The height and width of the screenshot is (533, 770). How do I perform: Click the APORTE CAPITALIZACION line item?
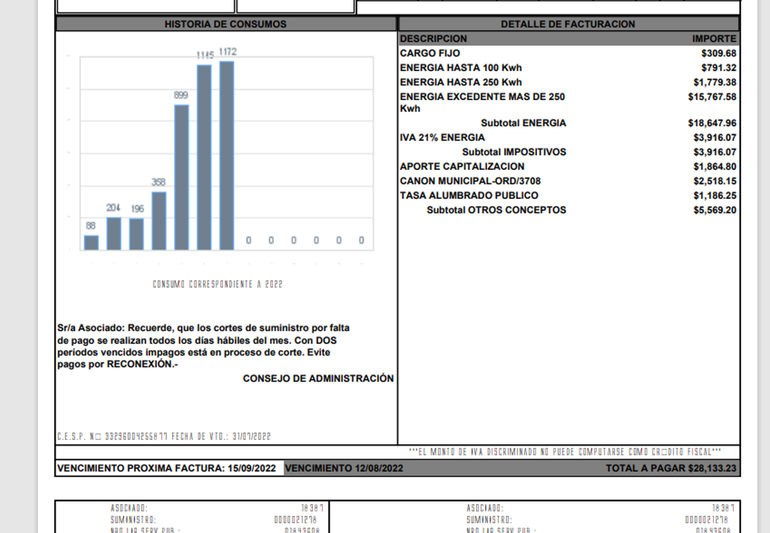tap(461, 167)
